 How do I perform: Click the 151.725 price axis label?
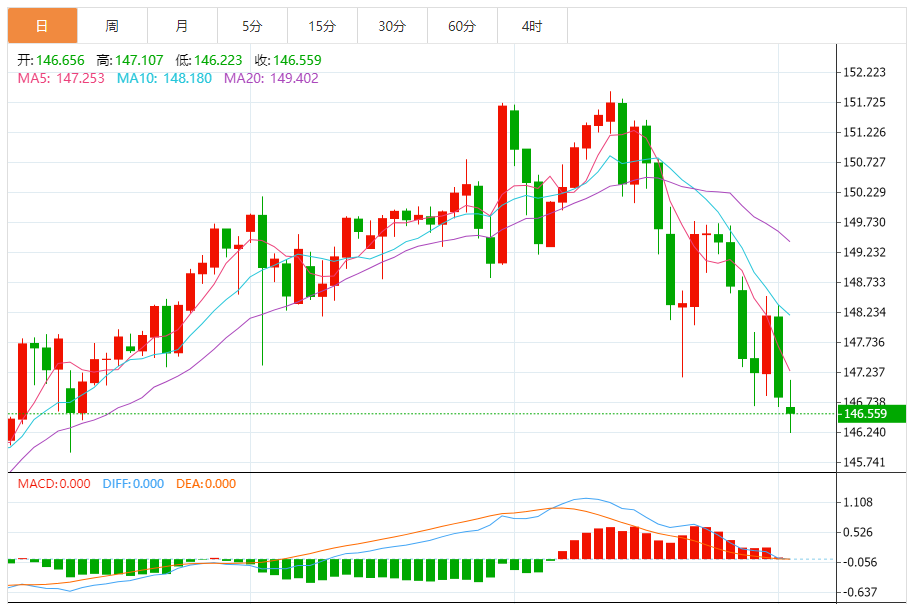pyautogui.click(x=864, y=102)
